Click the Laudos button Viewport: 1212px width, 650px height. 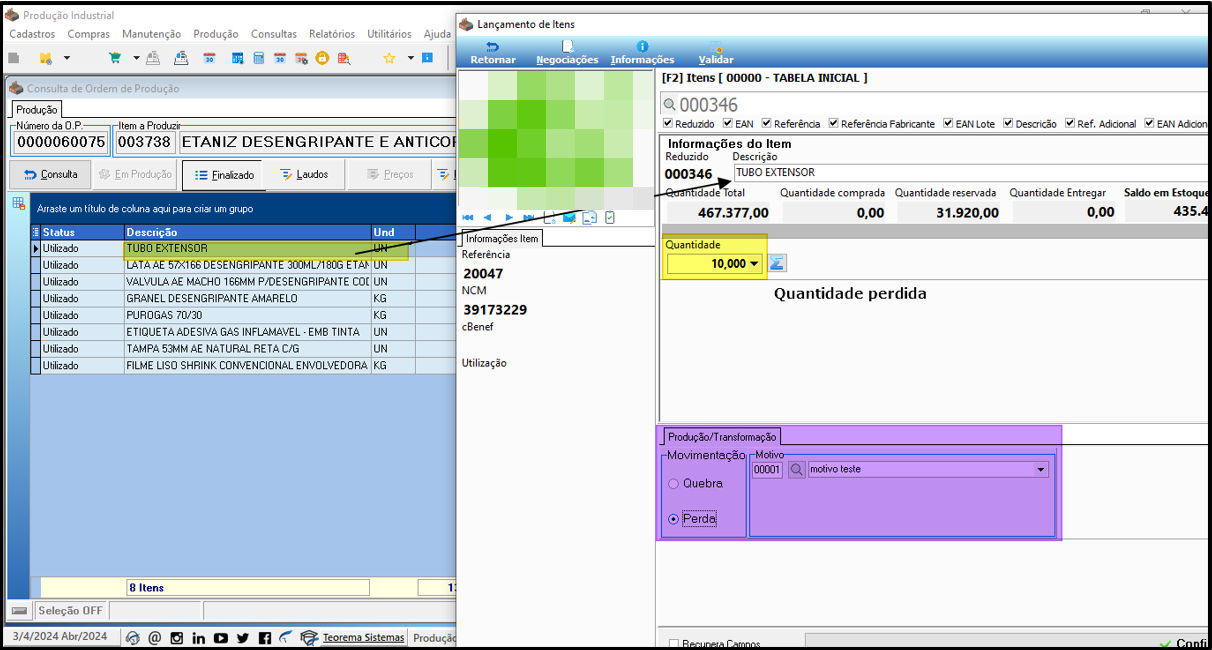[304, 174]
